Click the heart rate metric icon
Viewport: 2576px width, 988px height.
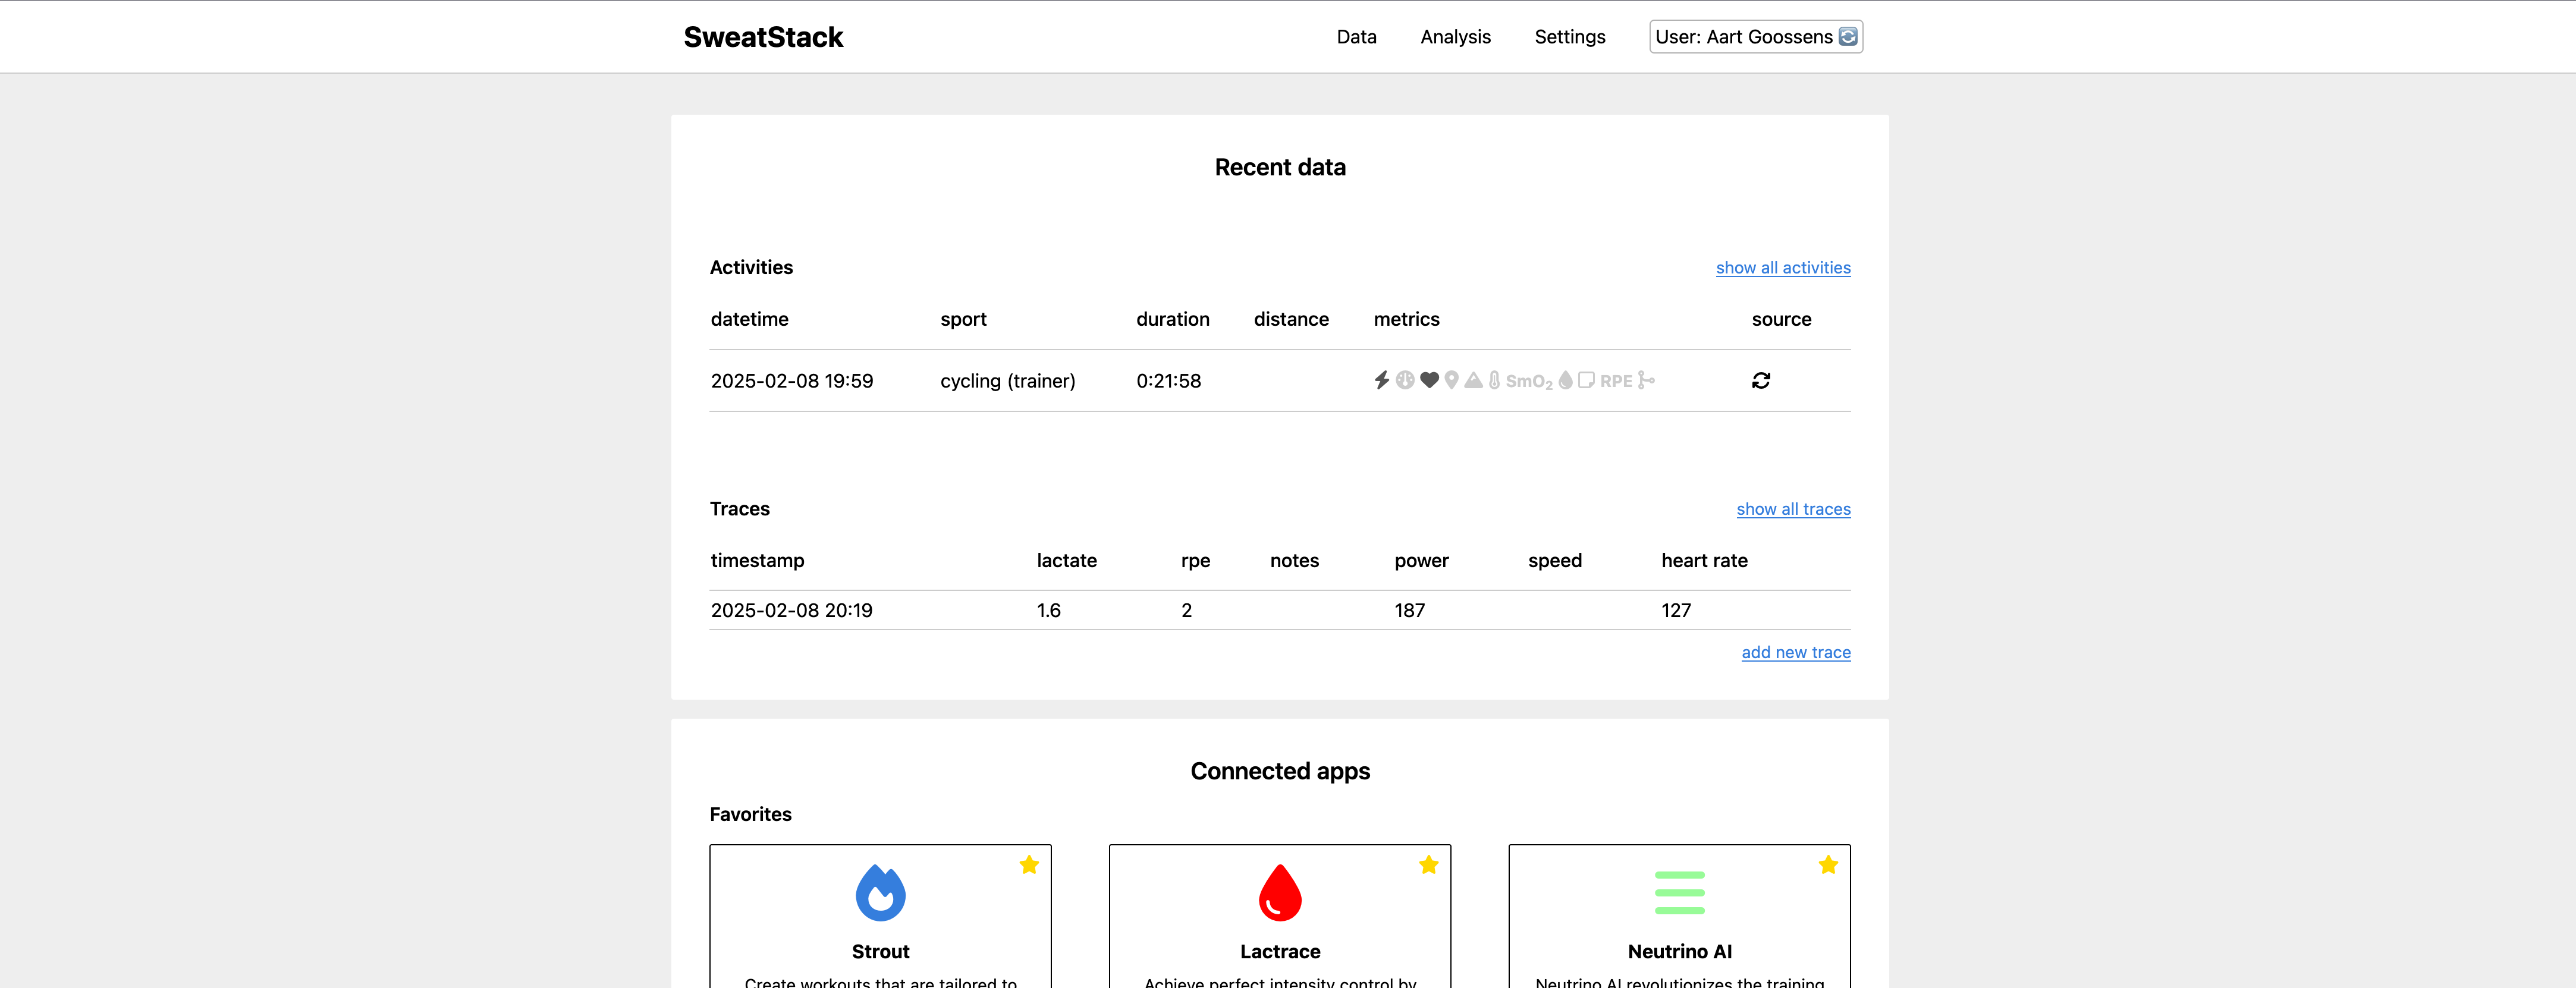pos(1429,380)
